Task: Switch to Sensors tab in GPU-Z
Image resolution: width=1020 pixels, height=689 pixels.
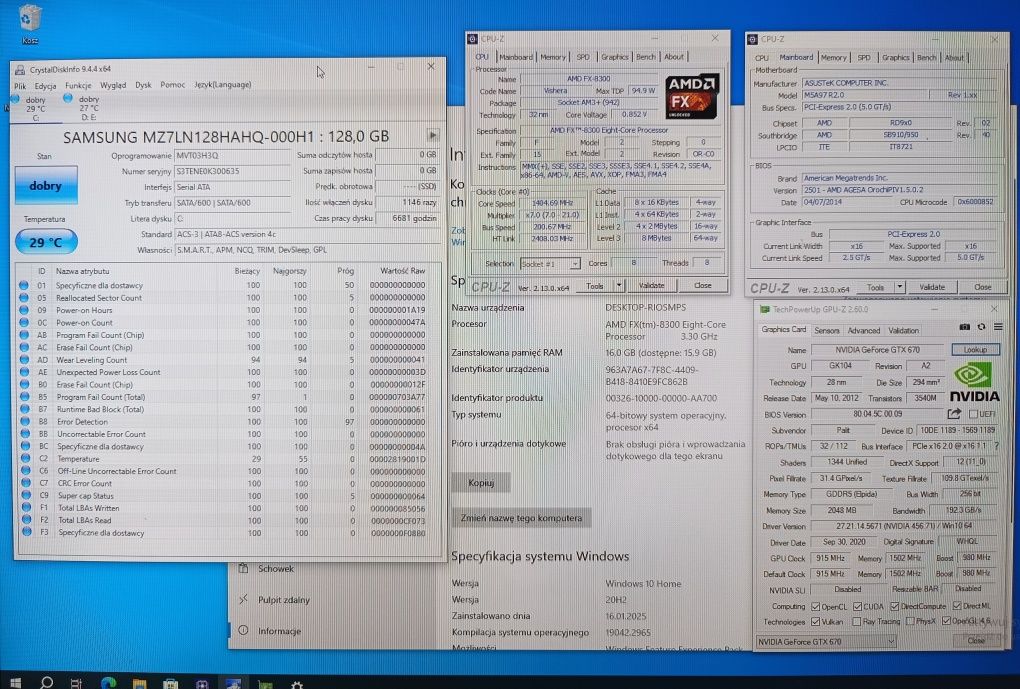Action: click(827, 331)
